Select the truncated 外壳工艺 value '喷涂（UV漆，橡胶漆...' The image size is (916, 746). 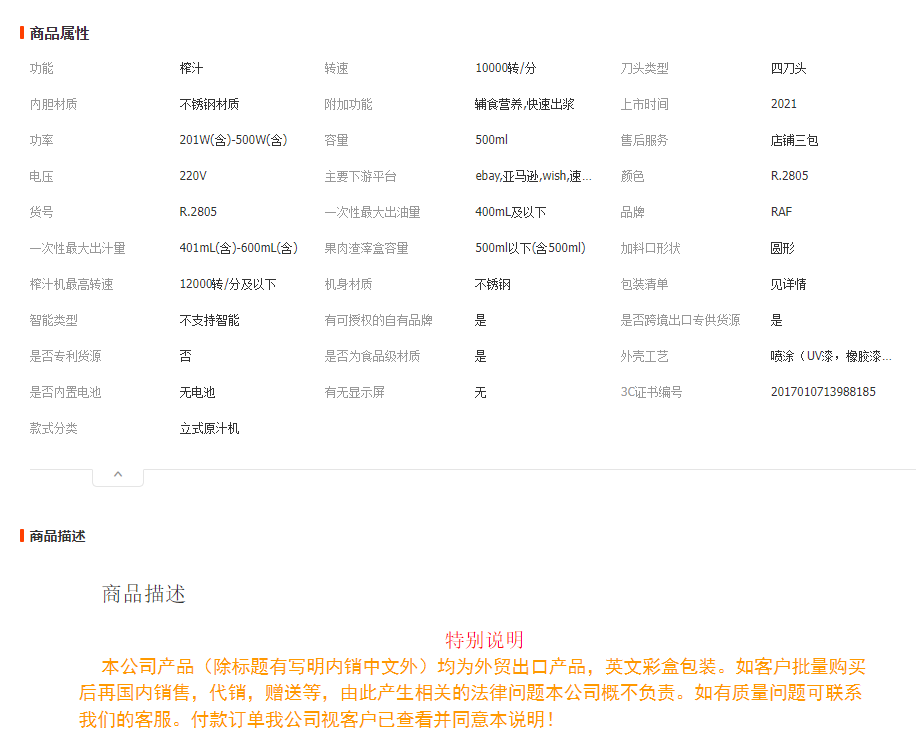click(x=831, y=356)
